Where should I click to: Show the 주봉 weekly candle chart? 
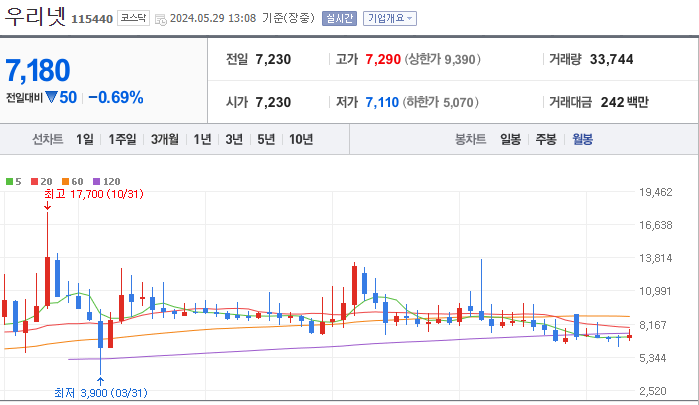click(546, 139)
